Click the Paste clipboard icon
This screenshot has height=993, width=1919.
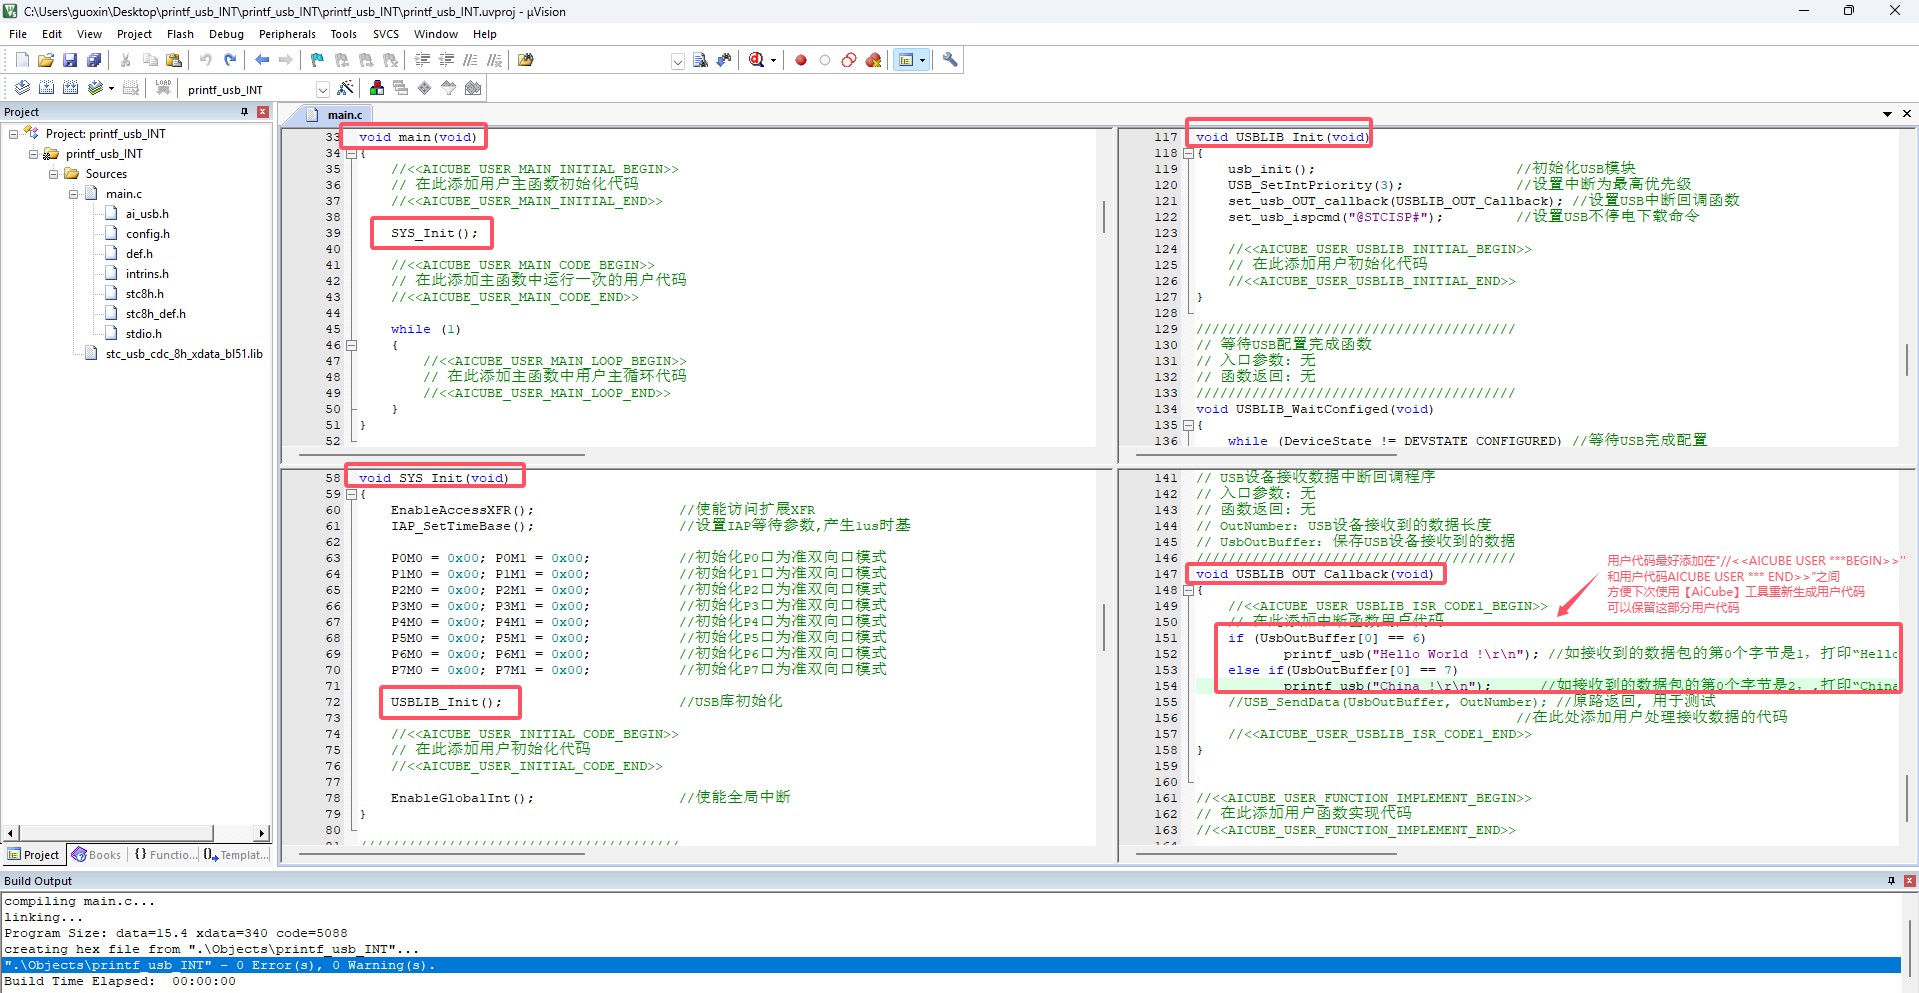(x=174, y=60)
